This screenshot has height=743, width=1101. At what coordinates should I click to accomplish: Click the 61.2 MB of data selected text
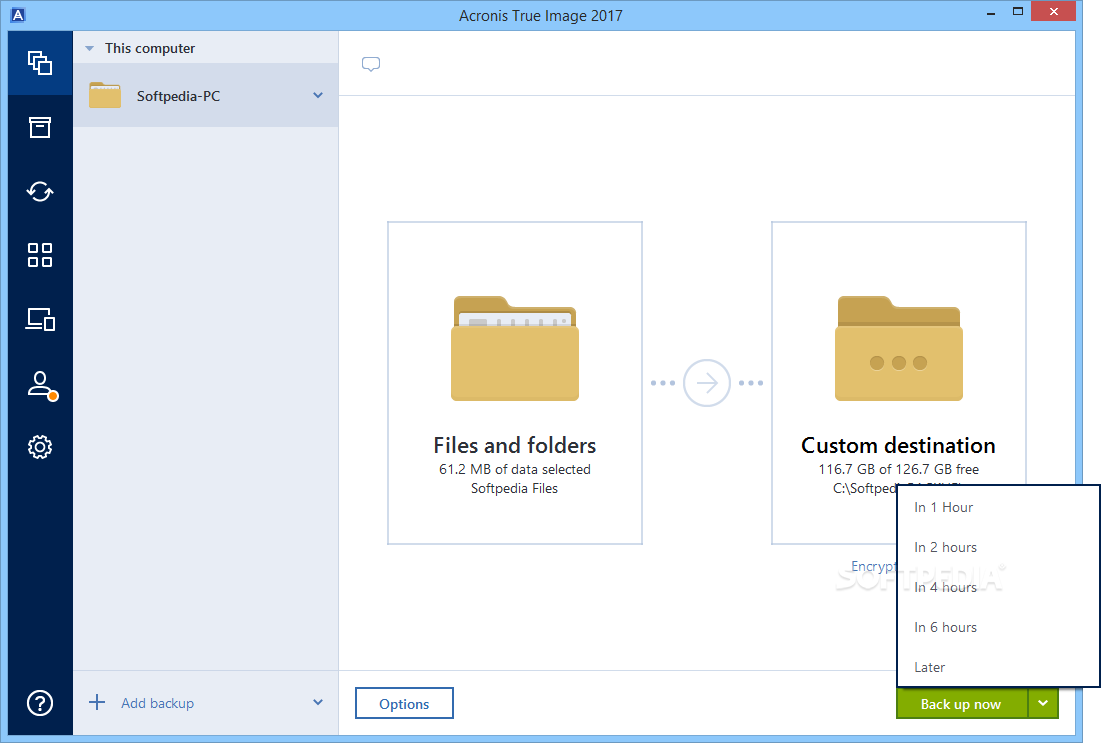(515, 469)
